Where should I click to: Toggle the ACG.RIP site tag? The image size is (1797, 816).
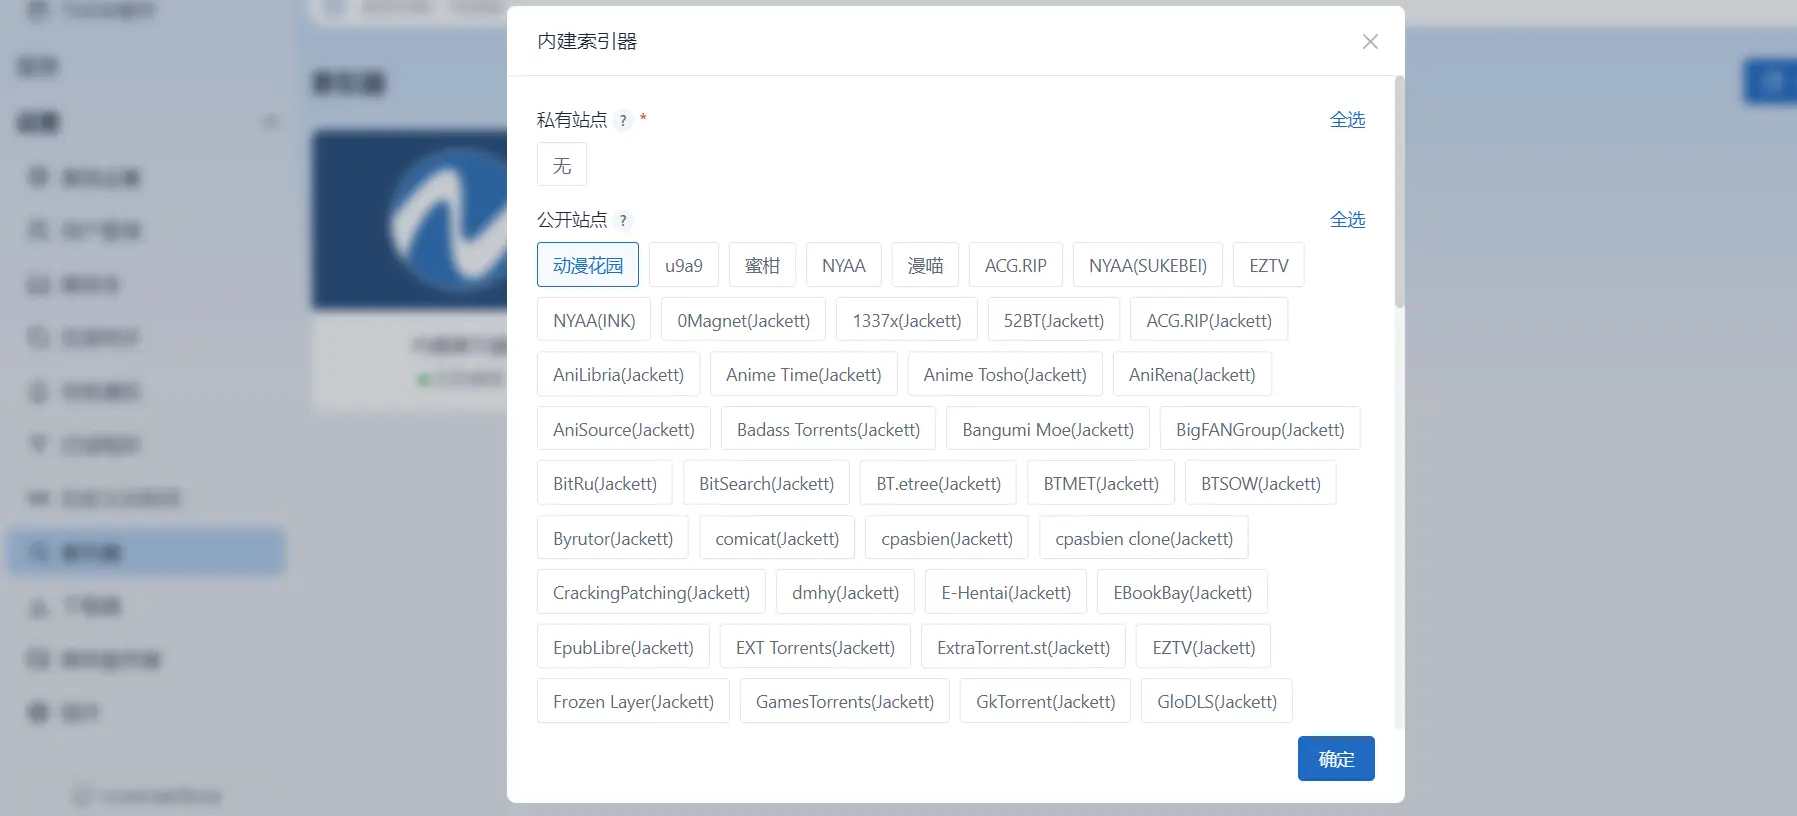[1016, 265]
